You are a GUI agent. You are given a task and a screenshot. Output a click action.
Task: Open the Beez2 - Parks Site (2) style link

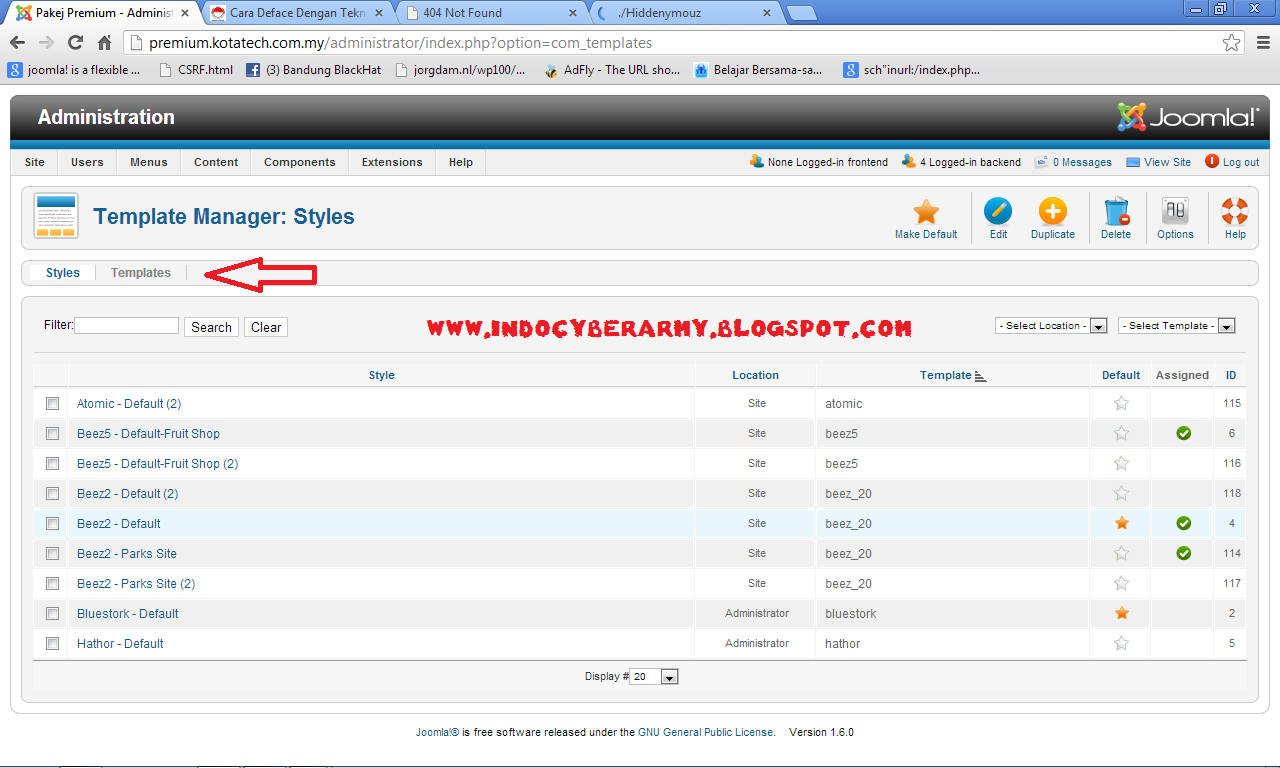[x=136, y=583]
